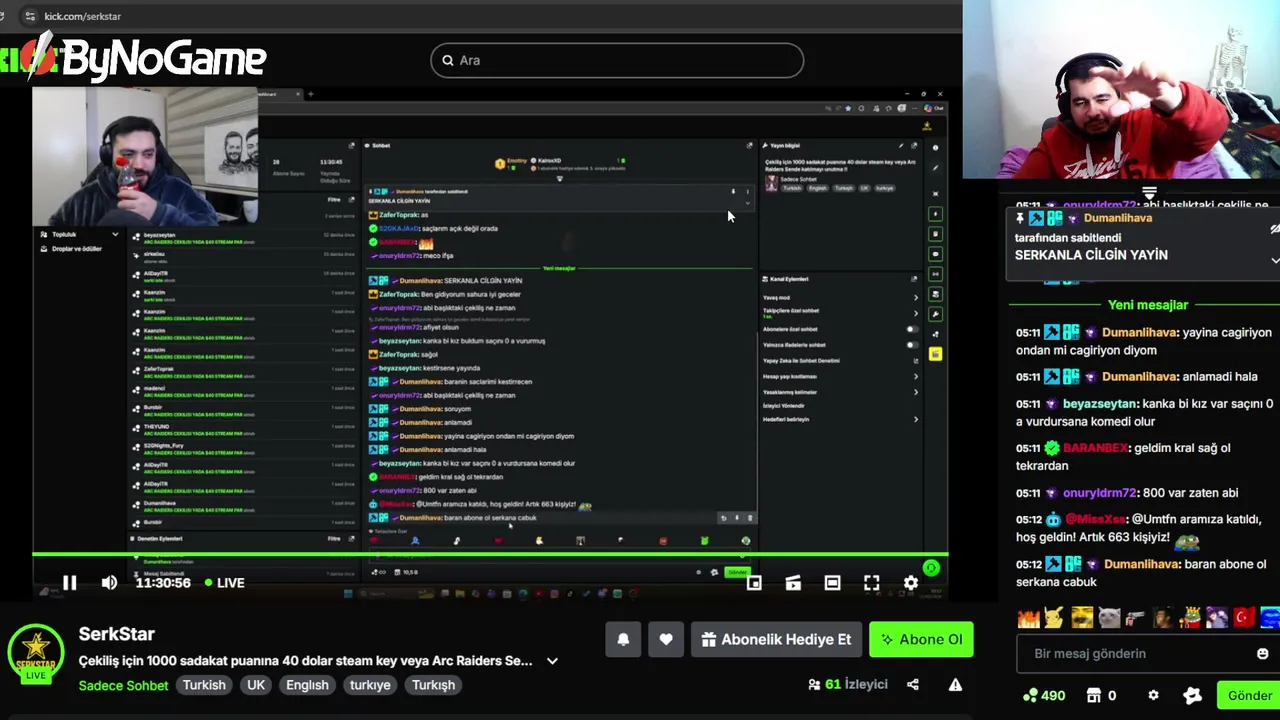Open the SerkStar channel name link
The height and width of the screenshot is (720, 1280).
pyautogui.click(x=117, y=634)
